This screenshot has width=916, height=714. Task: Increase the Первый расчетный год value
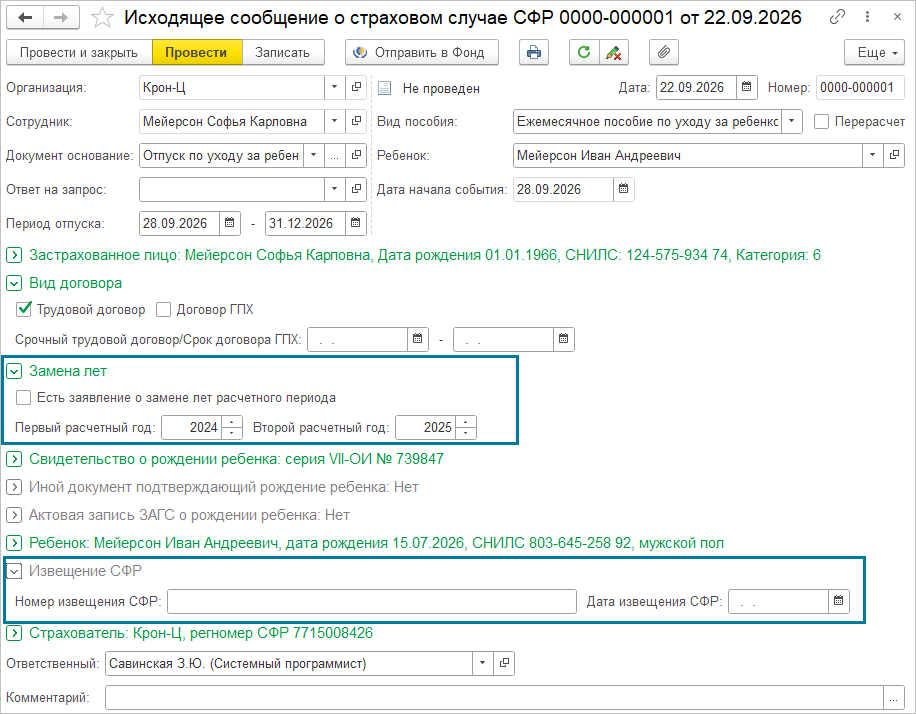(233, 422)
